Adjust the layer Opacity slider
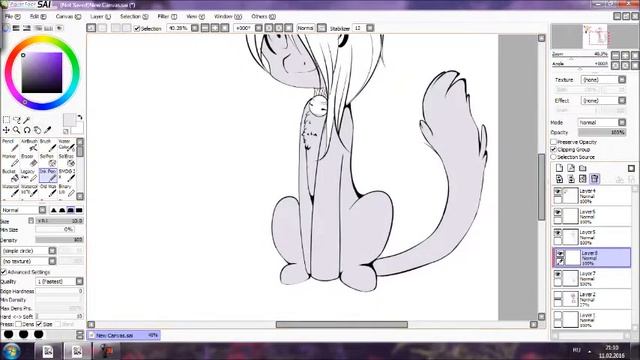This screenshot has width=640, height=360. point(602,132)
